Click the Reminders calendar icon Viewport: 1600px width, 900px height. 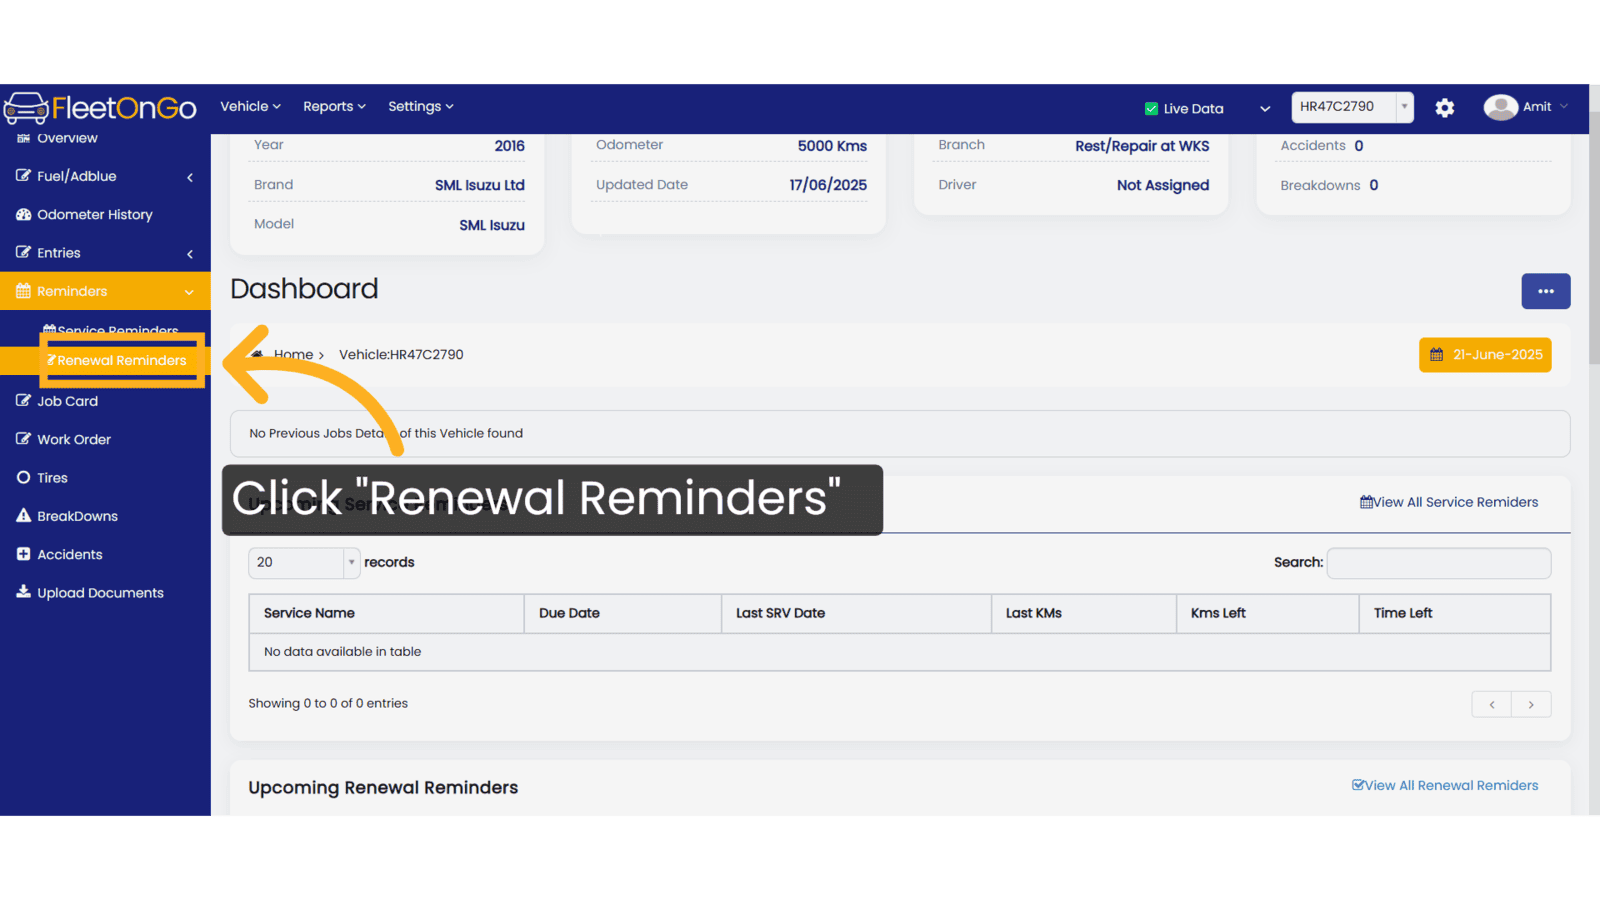tap(23, 291)
